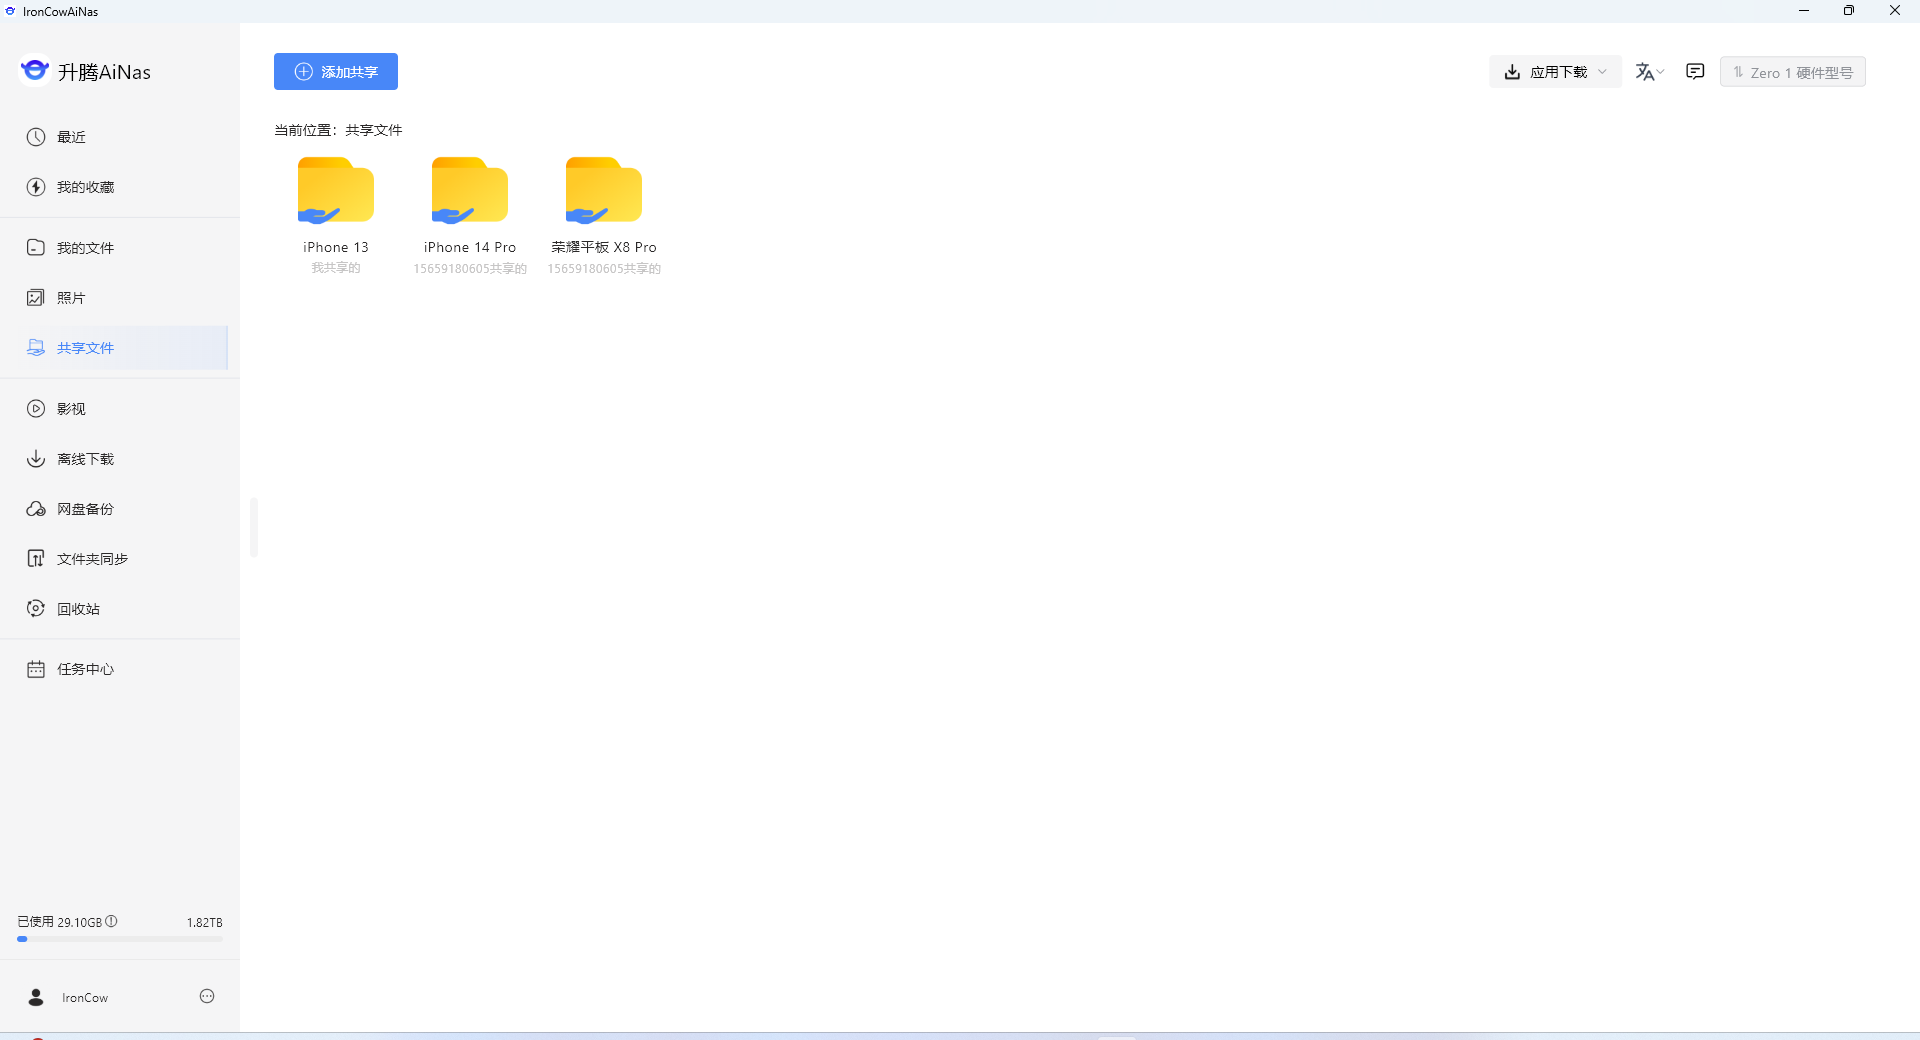
Task: Open the 照片 (Photos) section
Action: click(x=70, y=297)
